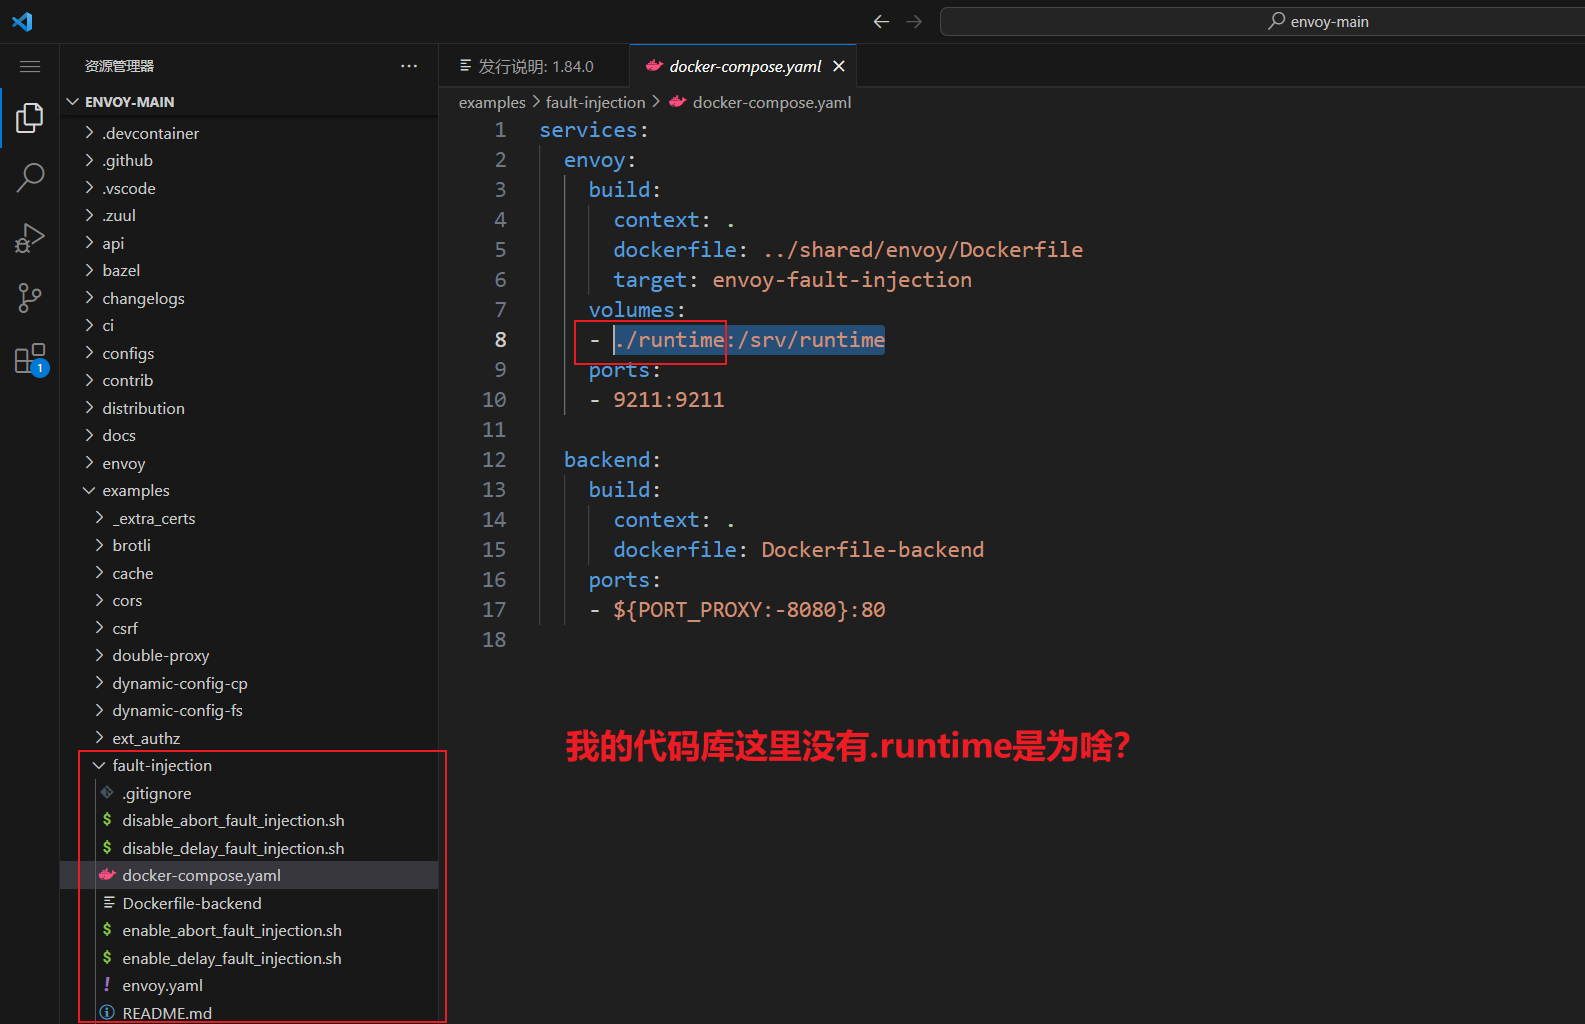Expand the docs folder
The image size is (1585, 1024).
click(x=249, y=435)
